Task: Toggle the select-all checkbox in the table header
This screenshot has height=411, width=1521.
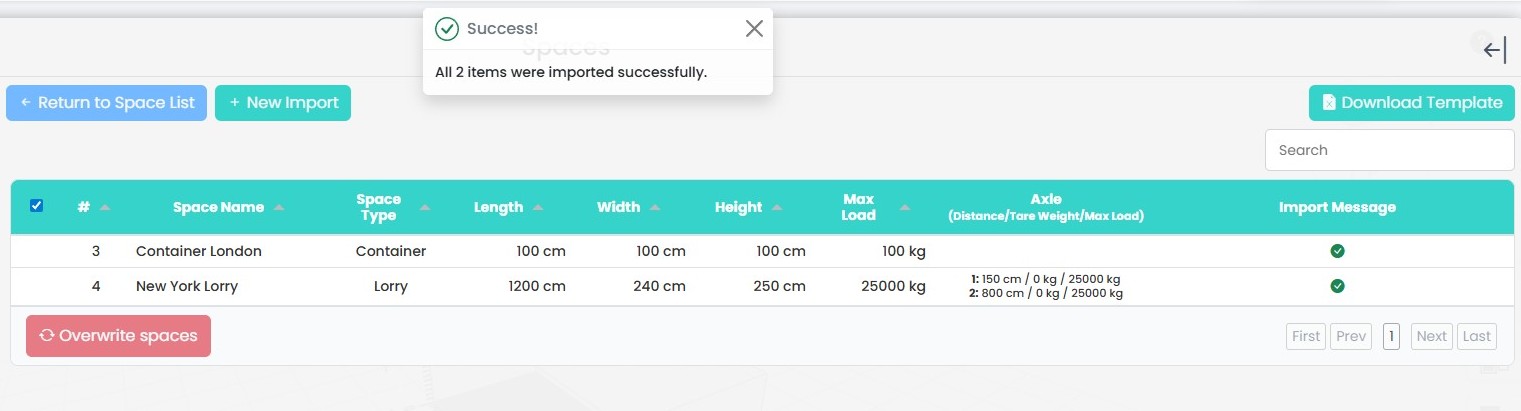Action: click(x=37, y=205)
